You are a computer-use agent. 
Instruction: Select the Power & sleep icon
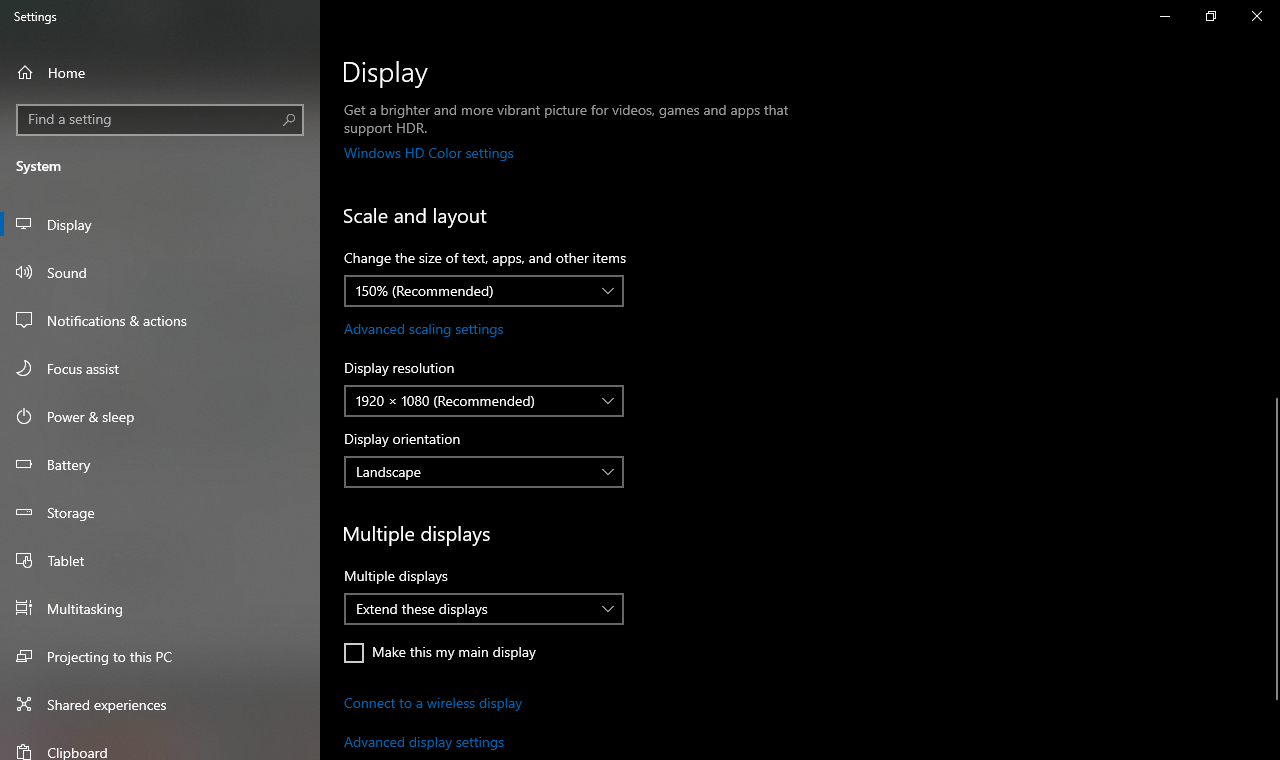tap(24, 416)
